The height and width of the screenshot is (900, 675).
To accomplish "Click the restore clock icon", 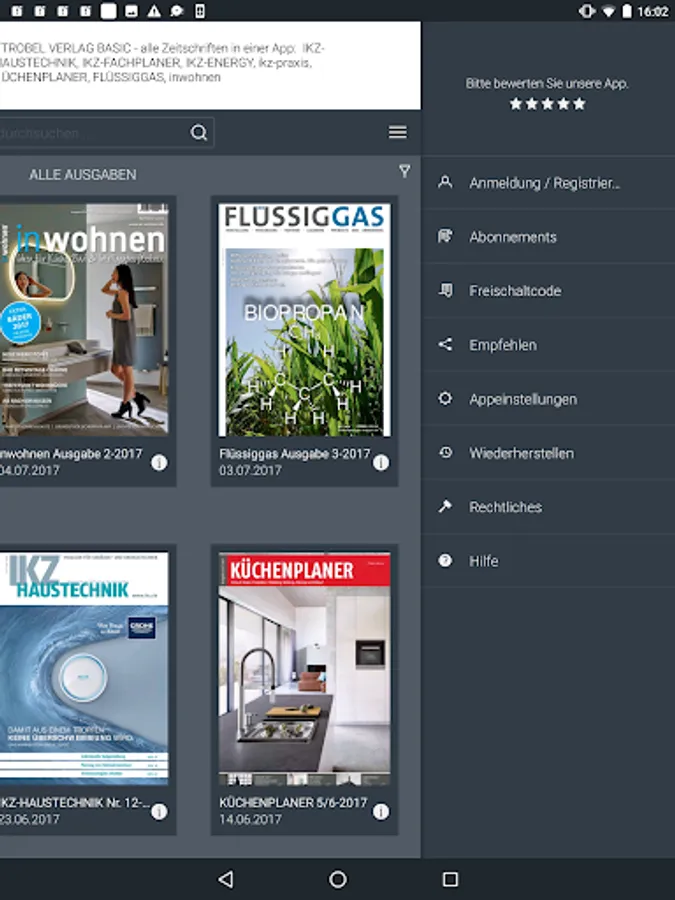I will (445, 452).
